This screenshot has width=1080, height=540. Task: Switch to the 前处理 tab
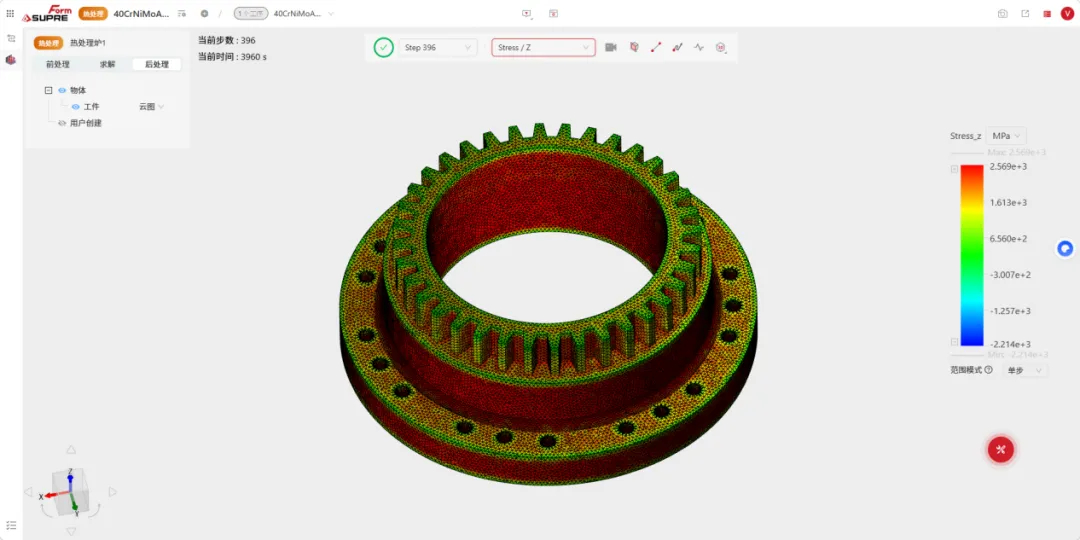[x=58, y=64]
